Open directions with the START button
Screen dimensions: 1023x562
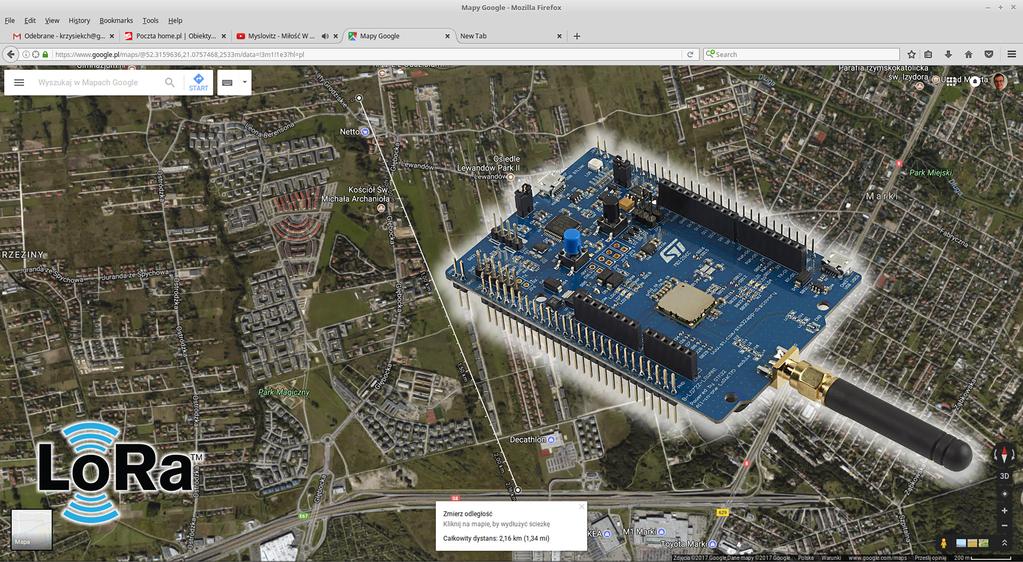tap(198, 83)
